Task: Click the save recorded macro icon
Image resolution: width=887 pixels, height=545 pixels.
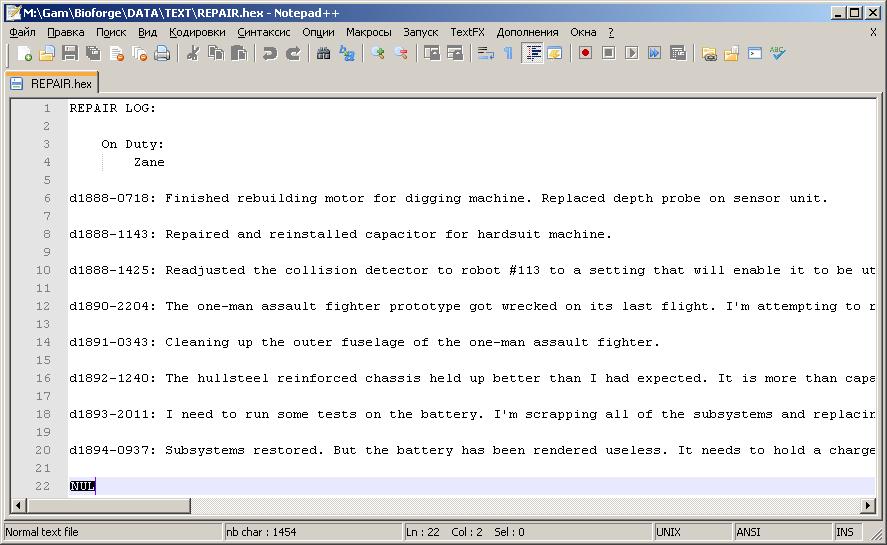Action: [x=678, y=54]
